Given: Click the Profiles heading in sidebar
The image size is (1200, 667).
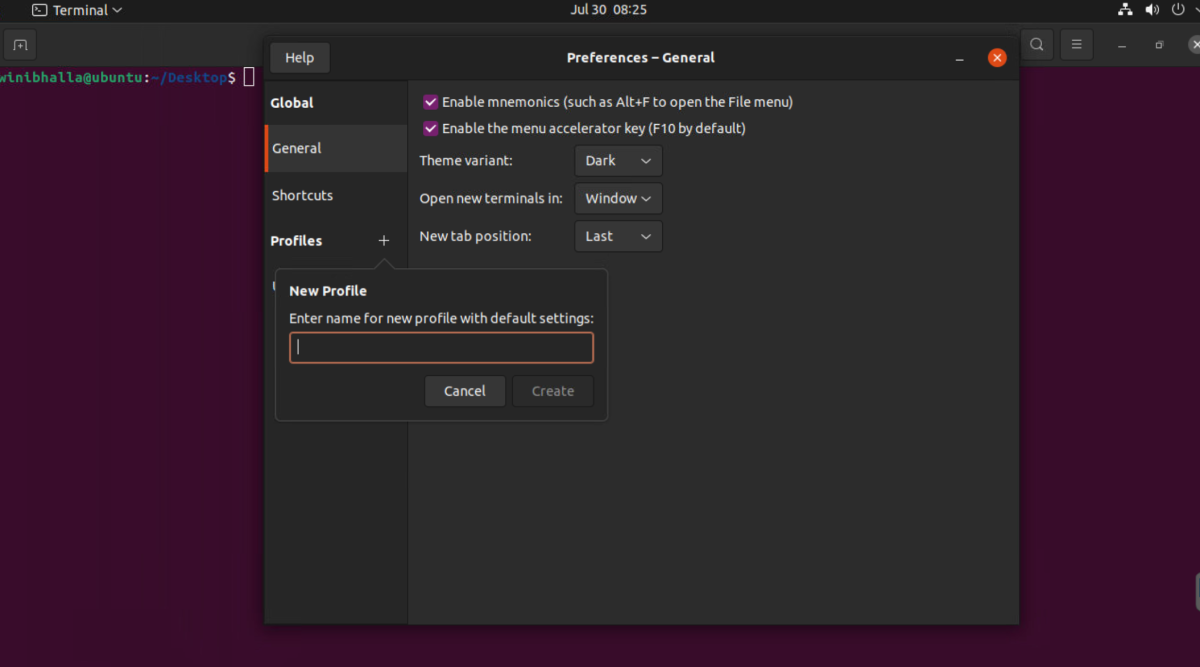Looking at the screenshot, I should pyautogui.click(x=296, y=241).
